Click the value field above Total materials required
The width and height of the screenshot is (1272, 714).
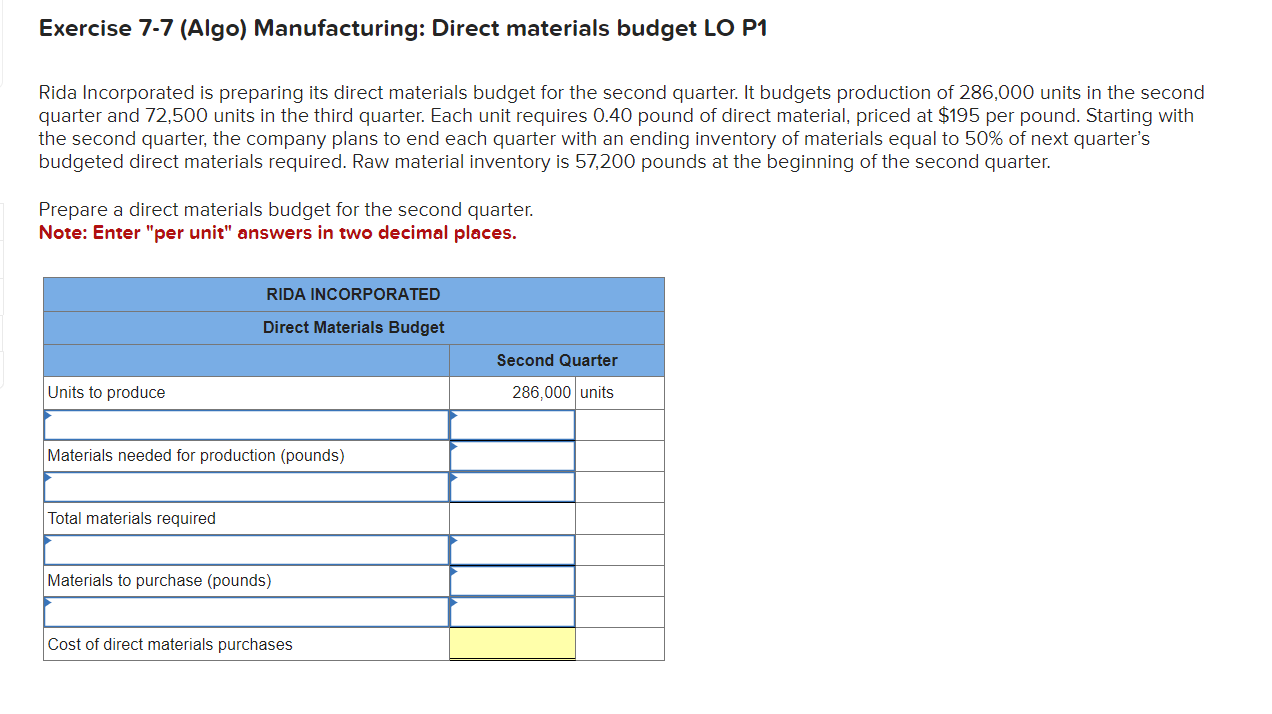click(x=512, y=487)
